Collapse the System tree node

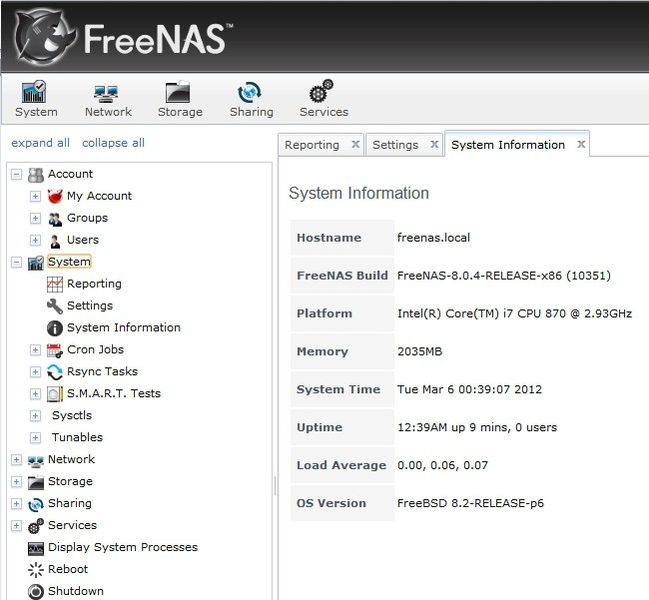pos(16,262)
